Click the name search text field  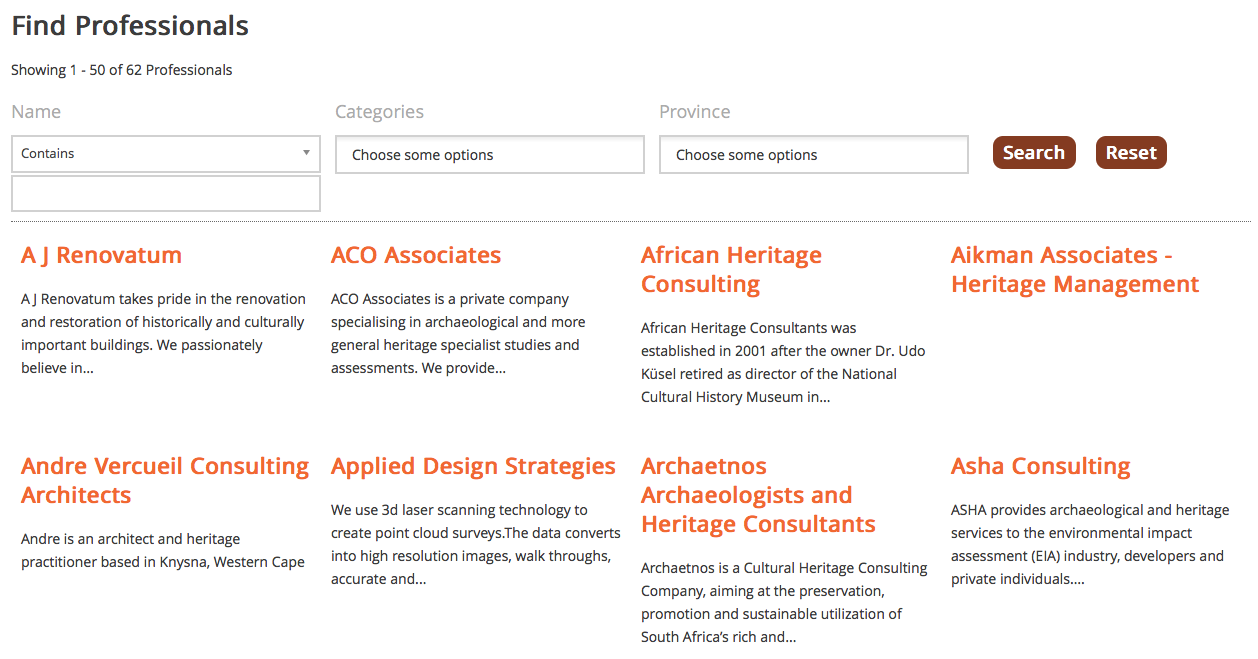coord(166,194)
